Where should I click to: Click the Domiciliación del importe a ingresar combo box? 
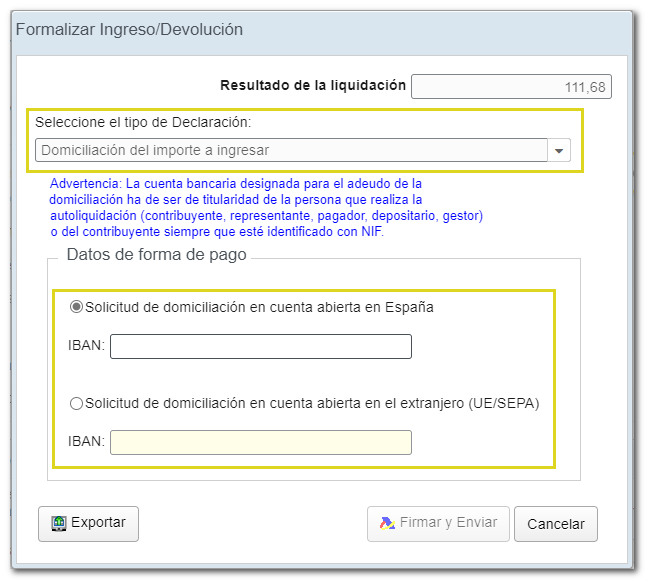coord(290,151)
